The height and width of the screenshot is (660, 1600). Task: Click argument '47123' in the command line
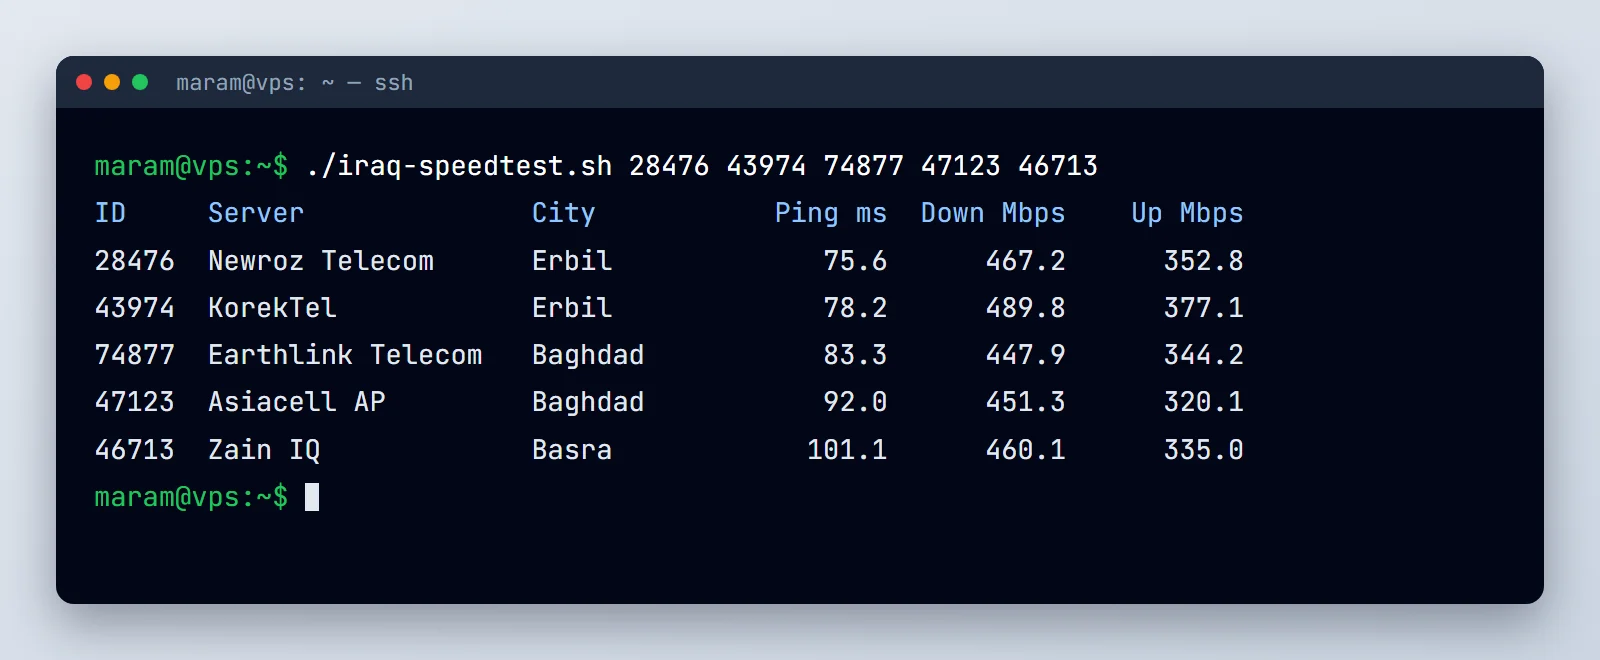pyautogui.click(x=960, y=166)
